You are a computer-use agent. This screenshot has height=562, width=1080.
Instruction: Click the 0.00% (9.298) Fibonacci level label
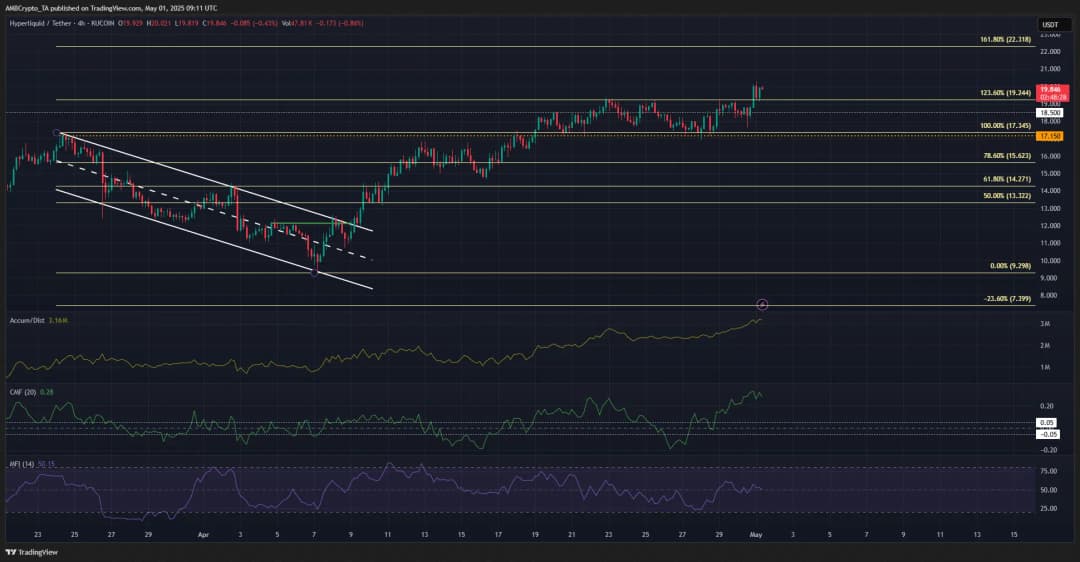pyautogui.click(x=1006, y=266)
